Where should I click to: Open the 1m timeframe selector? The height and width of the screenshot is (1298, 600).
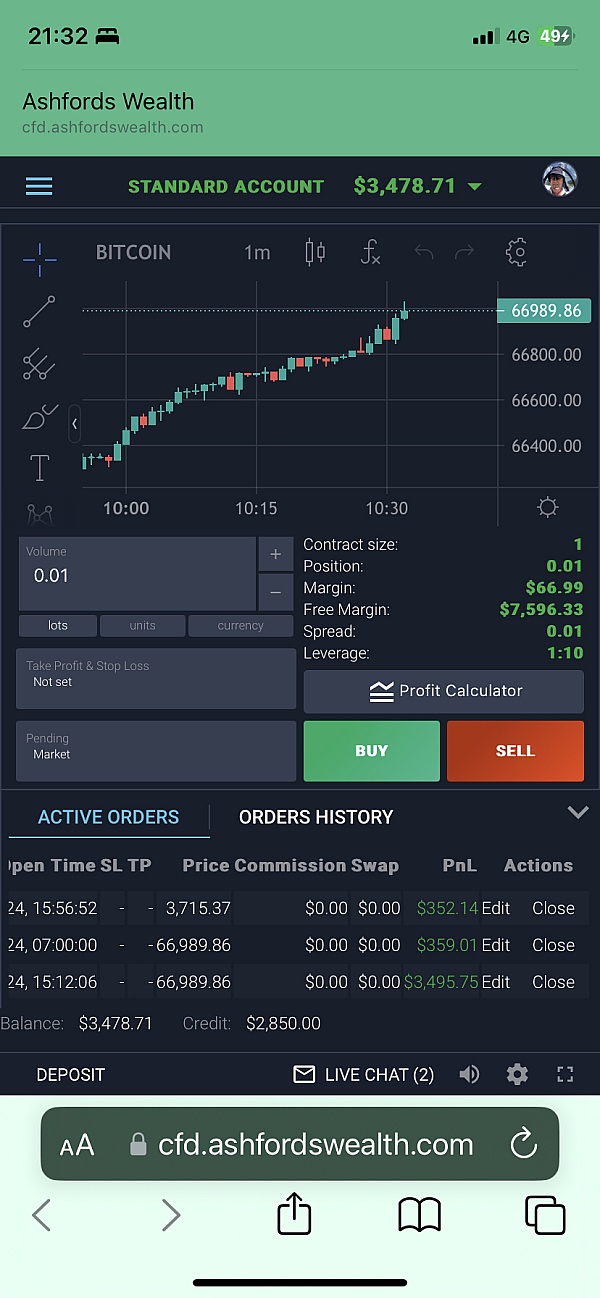pos(257,252)
